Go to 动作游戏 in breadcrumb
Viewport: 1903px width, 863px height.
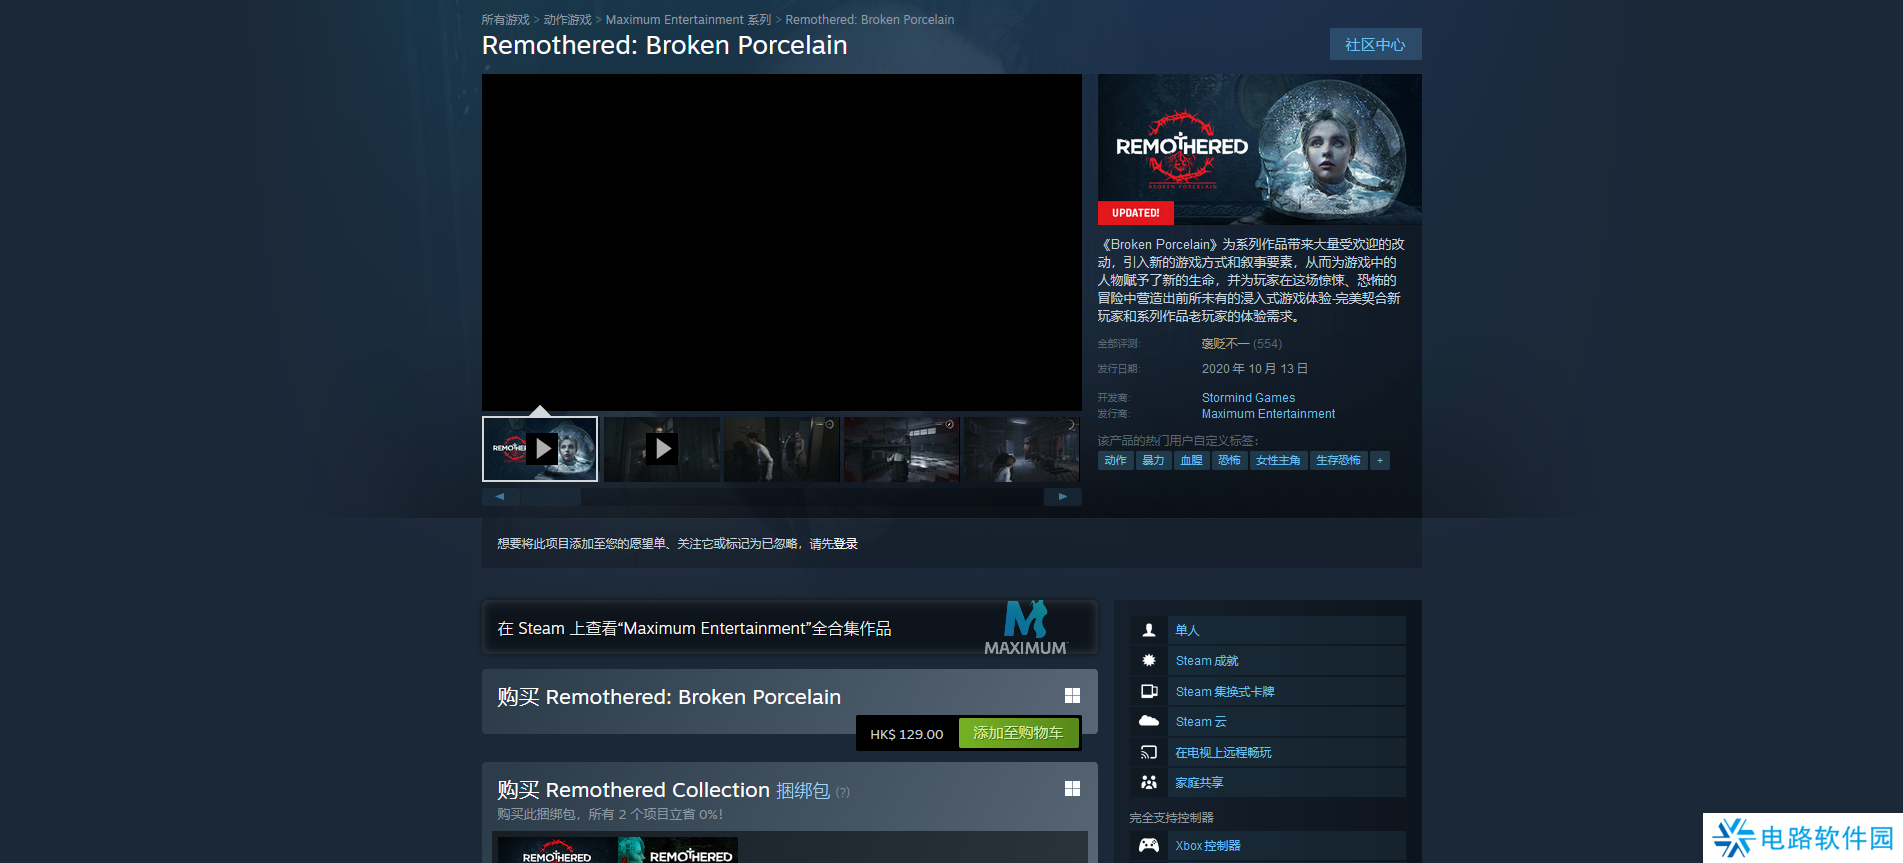[567, 20]
